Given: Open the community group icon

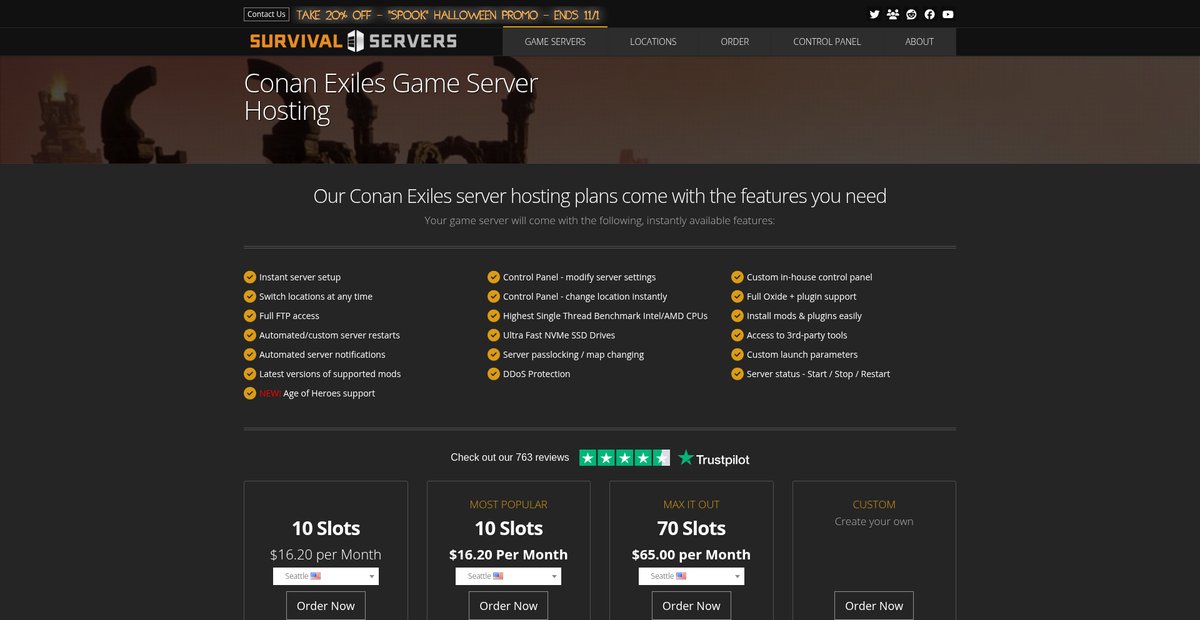Looking at the screenshot, I should point(893,14).
